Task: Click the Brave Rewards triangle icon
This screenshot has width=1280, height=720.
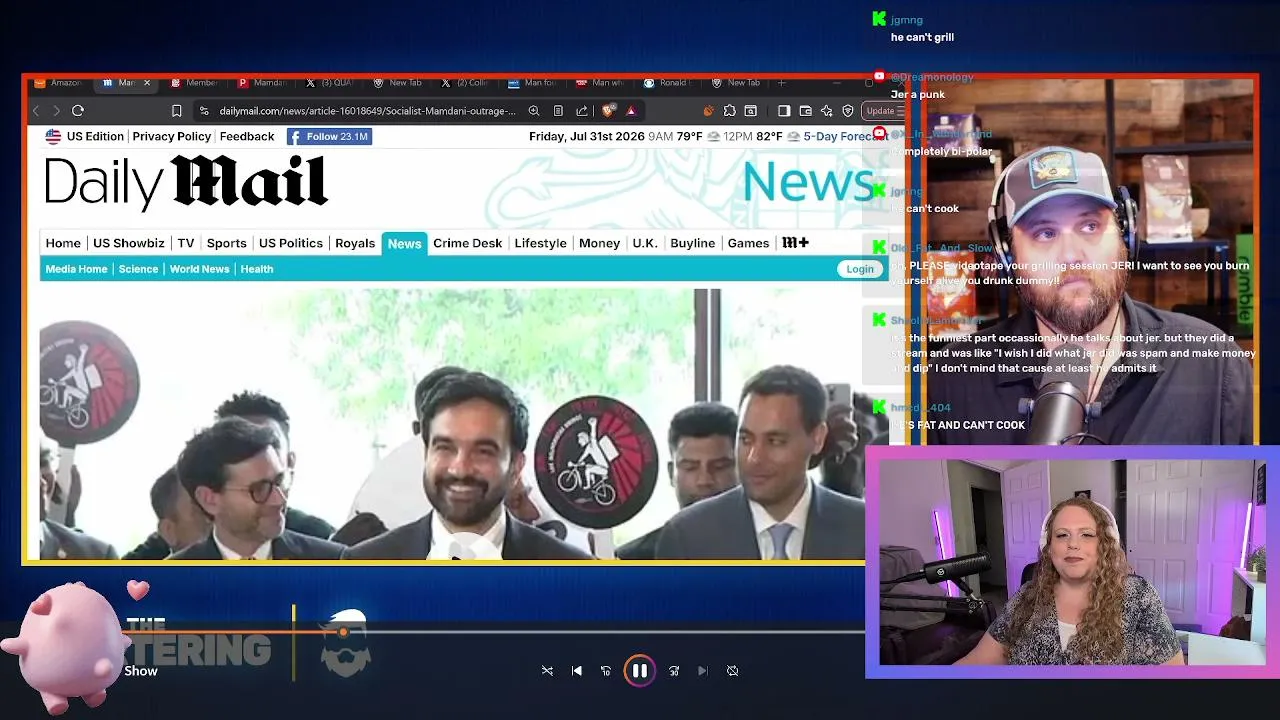Action: (x=630, y=111)
